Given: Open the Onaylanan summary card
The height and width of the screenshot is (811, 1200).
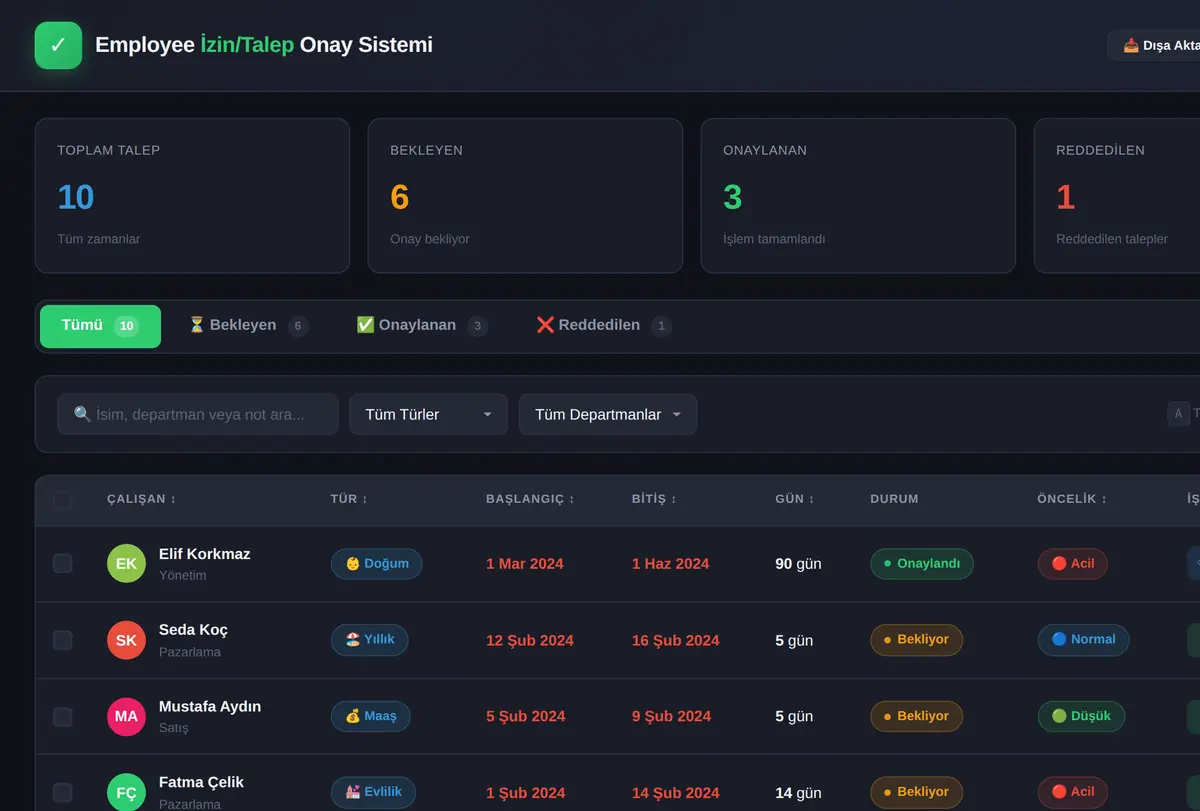Looking at the screenshot, I should 858,196.
